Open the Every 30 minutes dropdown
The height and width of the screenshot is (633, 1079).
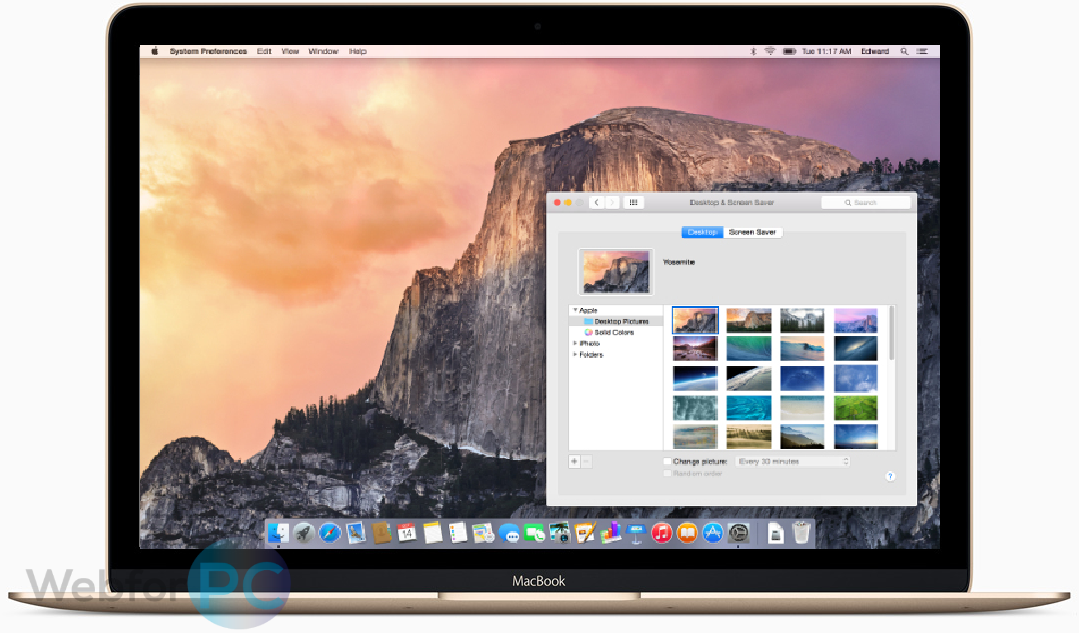(793, 462)
